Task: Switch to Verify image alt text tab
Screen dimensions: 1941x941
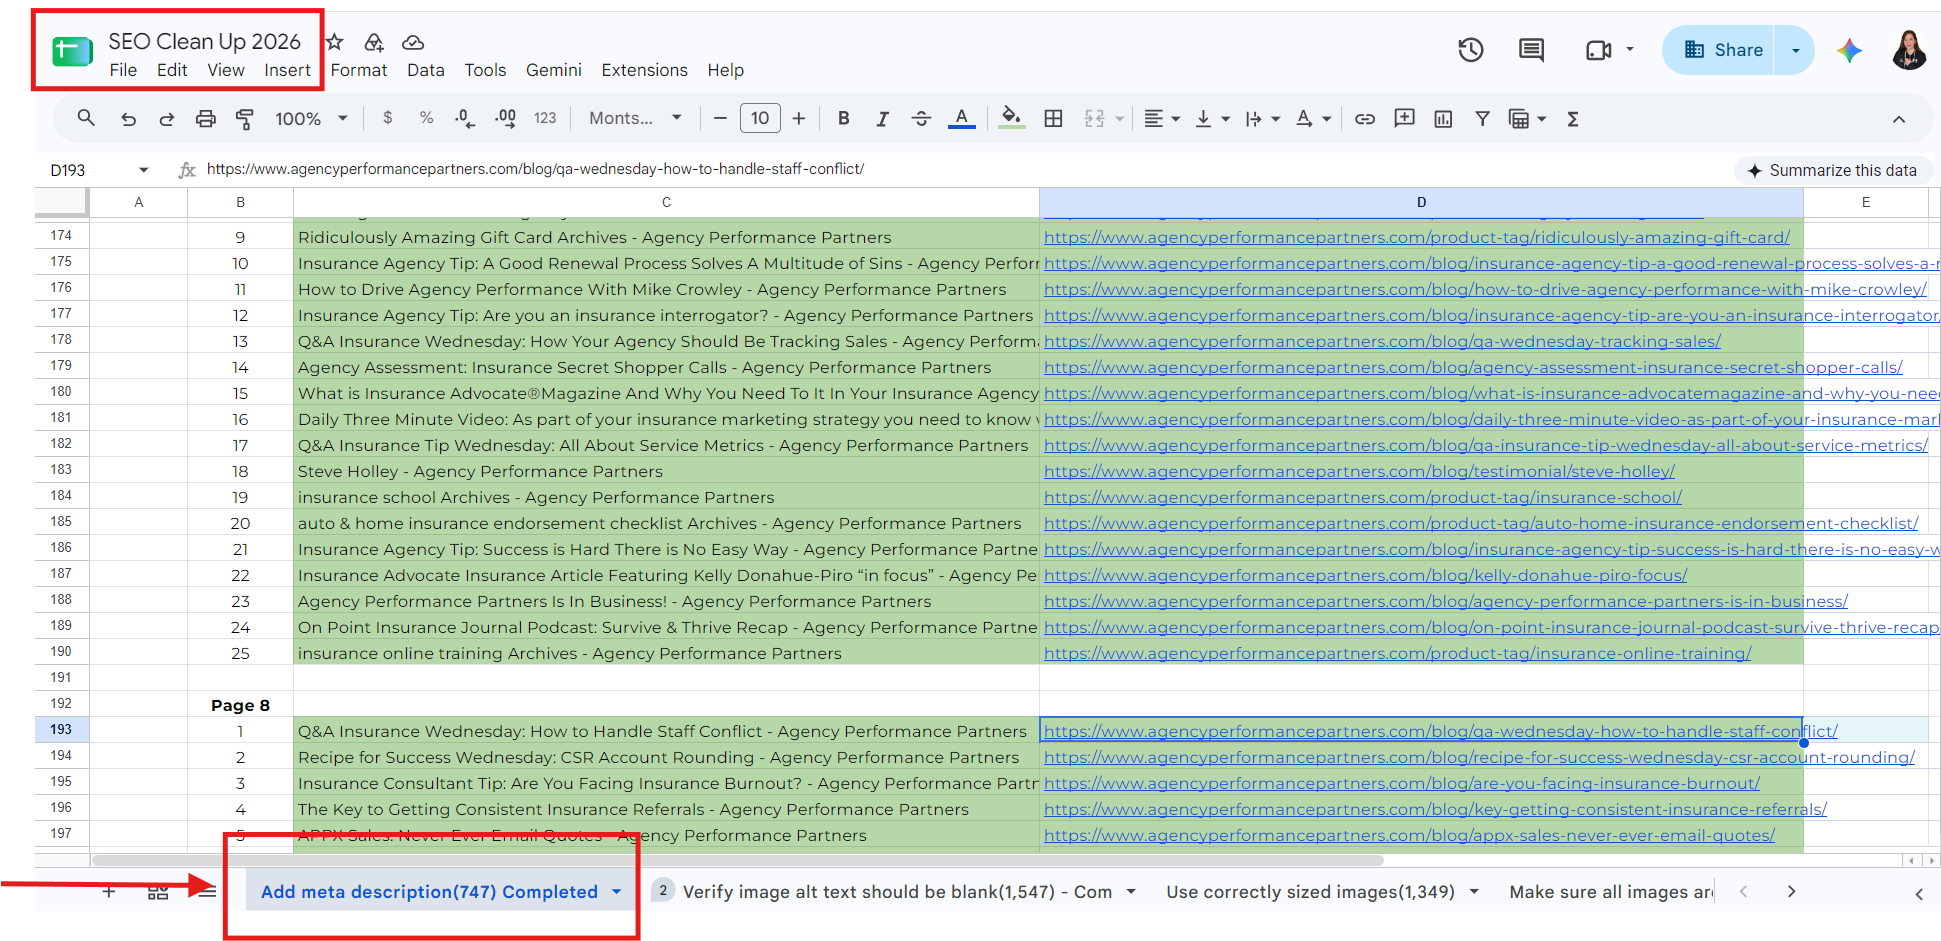Action: coord(897,891)
